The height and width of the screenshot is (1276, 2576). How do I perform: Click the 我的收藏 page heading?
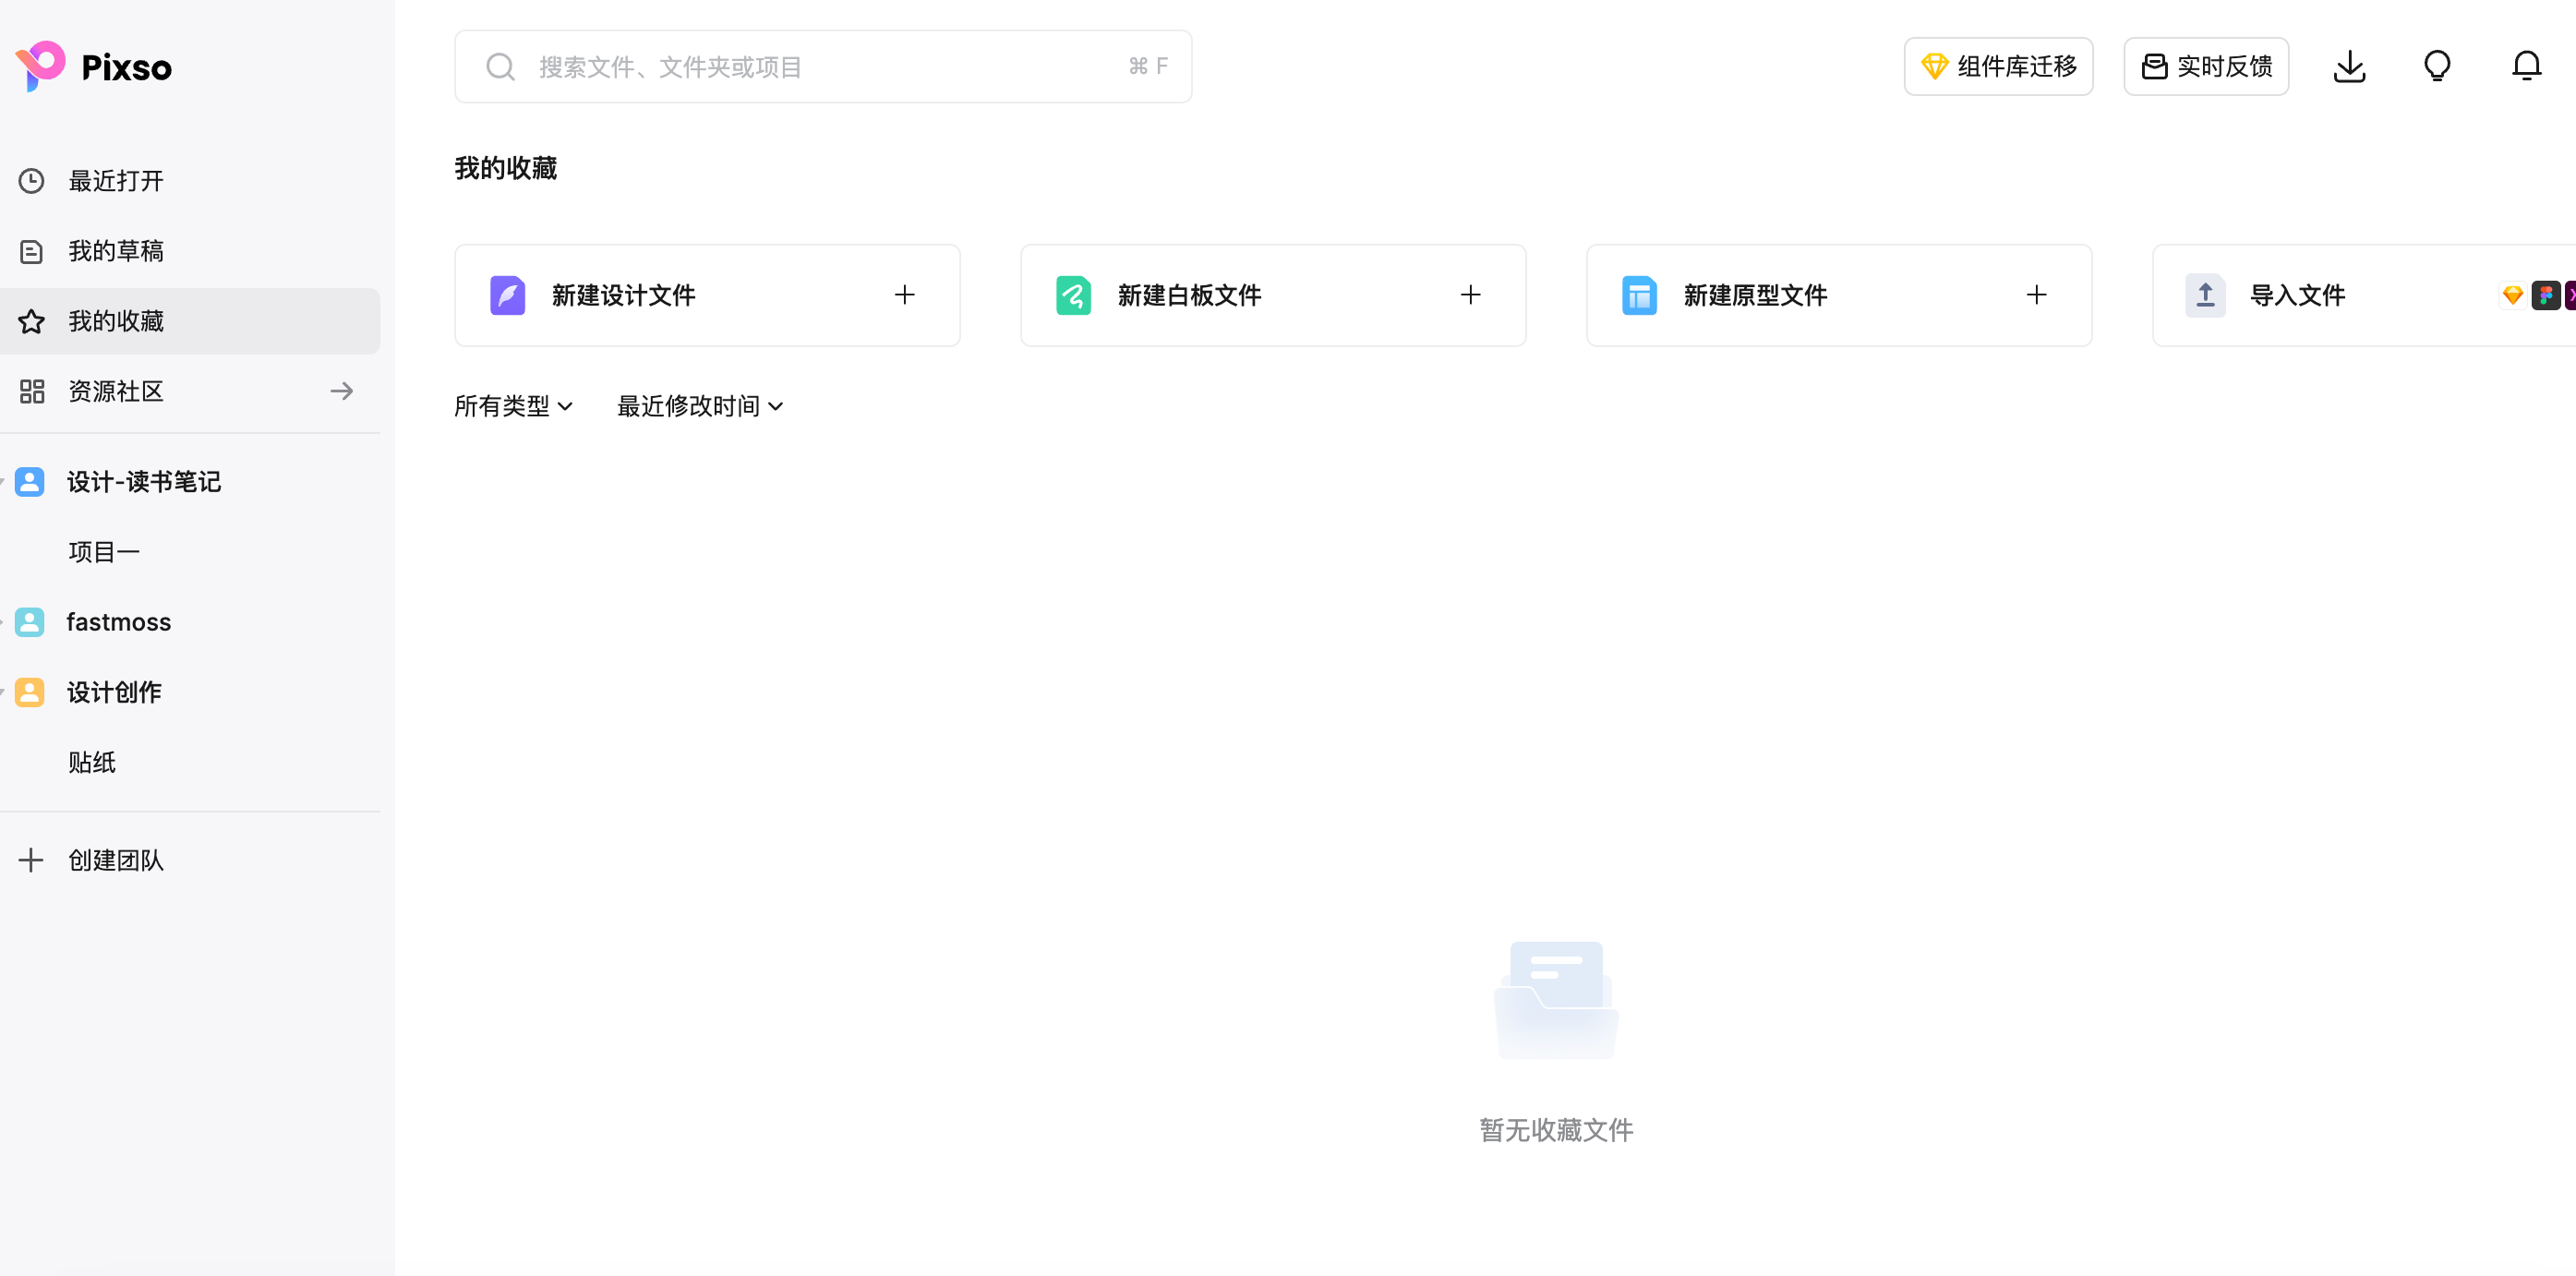coord(506,168)
